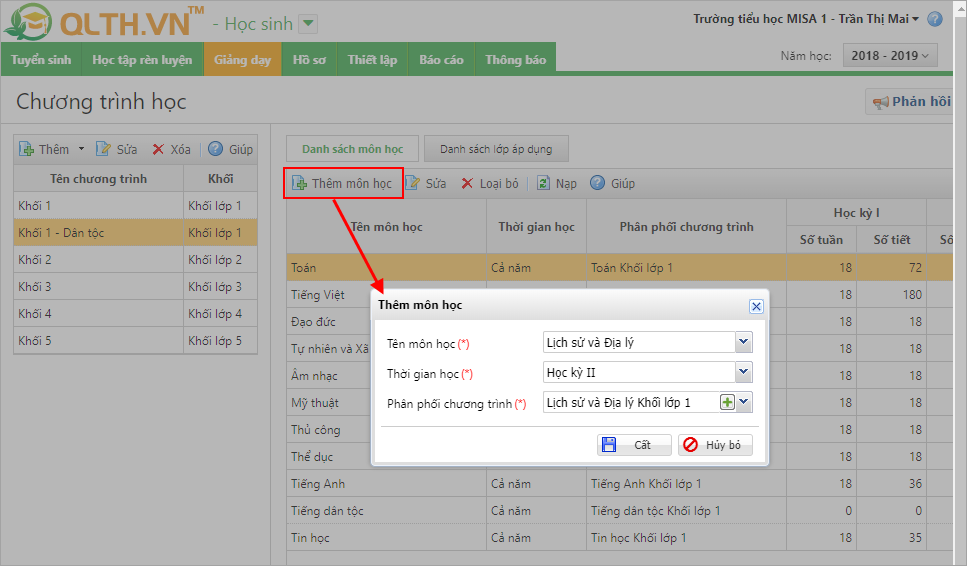Click the Thêm add icon in left panel toolbar
Screen dimensions: 967x566
(27, 149)
